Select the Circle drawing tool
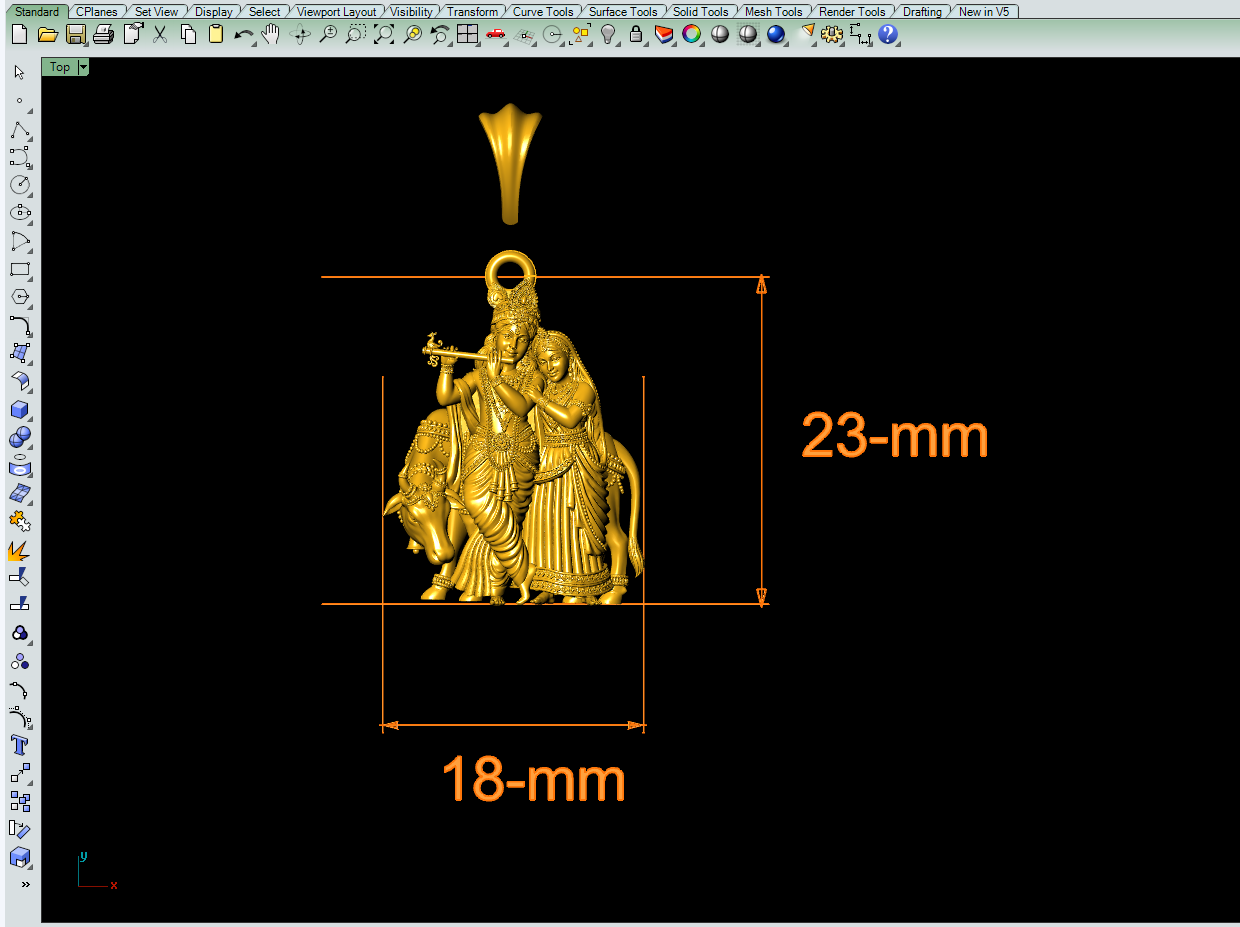1240x927 pixels. click(x=20, y=185)
